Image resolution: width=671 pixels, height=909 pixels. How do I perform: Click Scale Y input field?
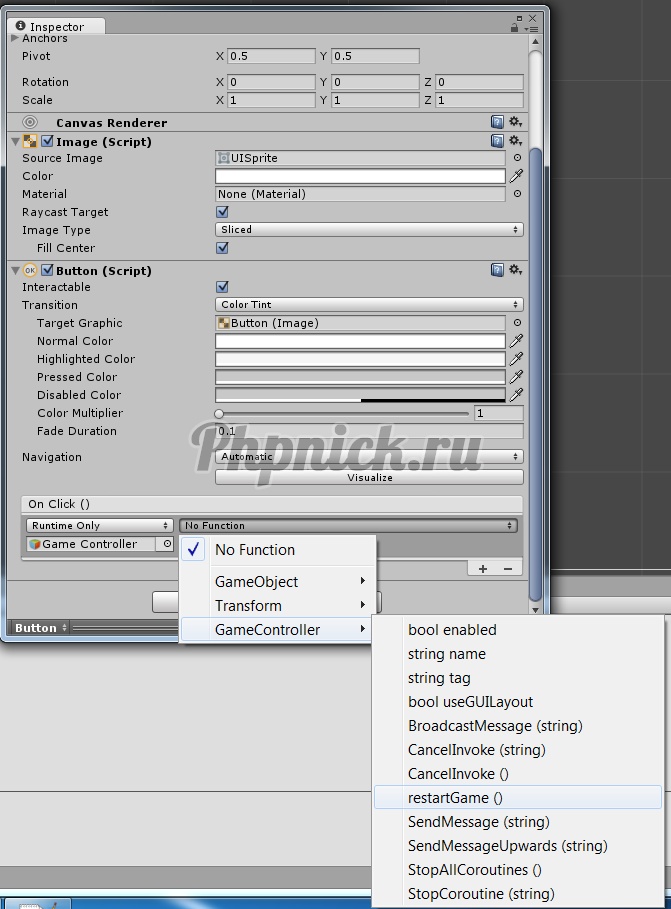[x=375, y=100]
